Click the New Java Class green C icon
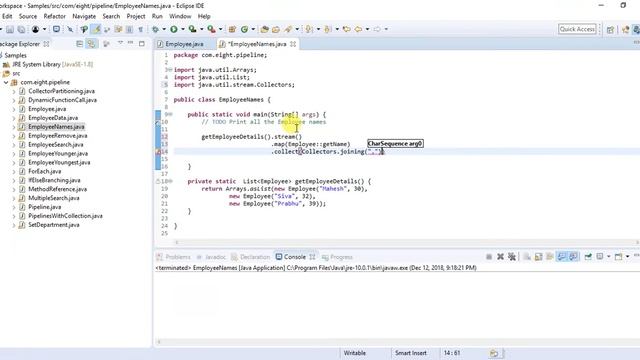This screenshot has width=640, height=360. [244, 29]
